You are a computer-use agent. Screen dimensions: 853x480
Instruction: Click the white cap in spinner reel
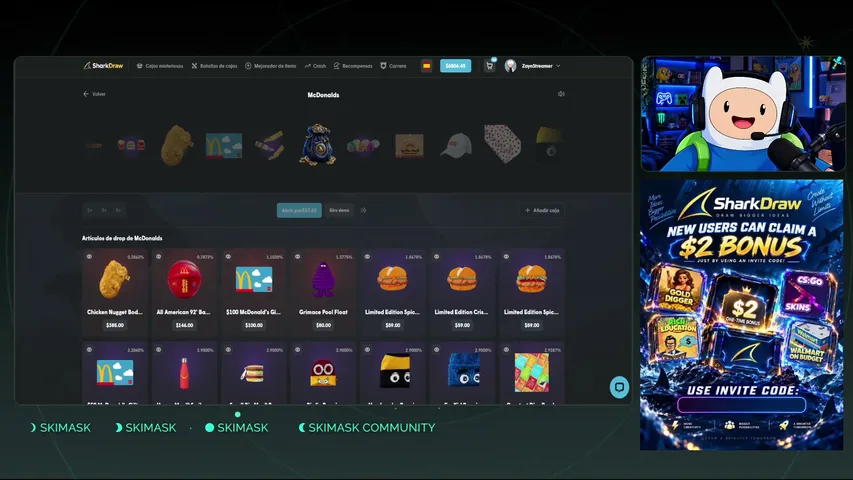(x=456, y=145)
